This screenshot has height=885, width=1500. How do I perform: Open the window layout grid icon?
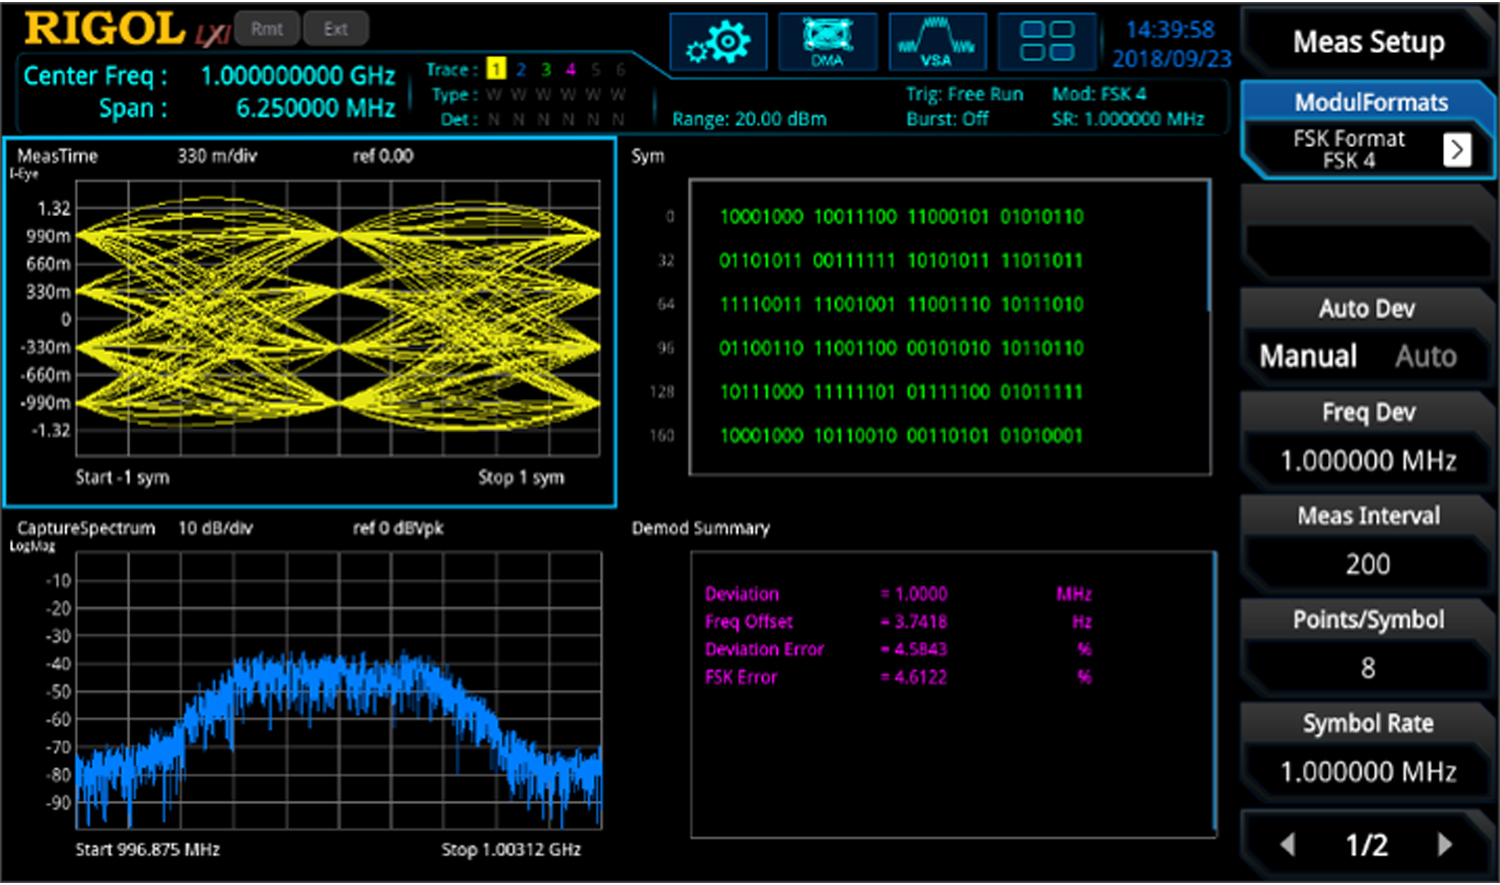click(1046, 41)
